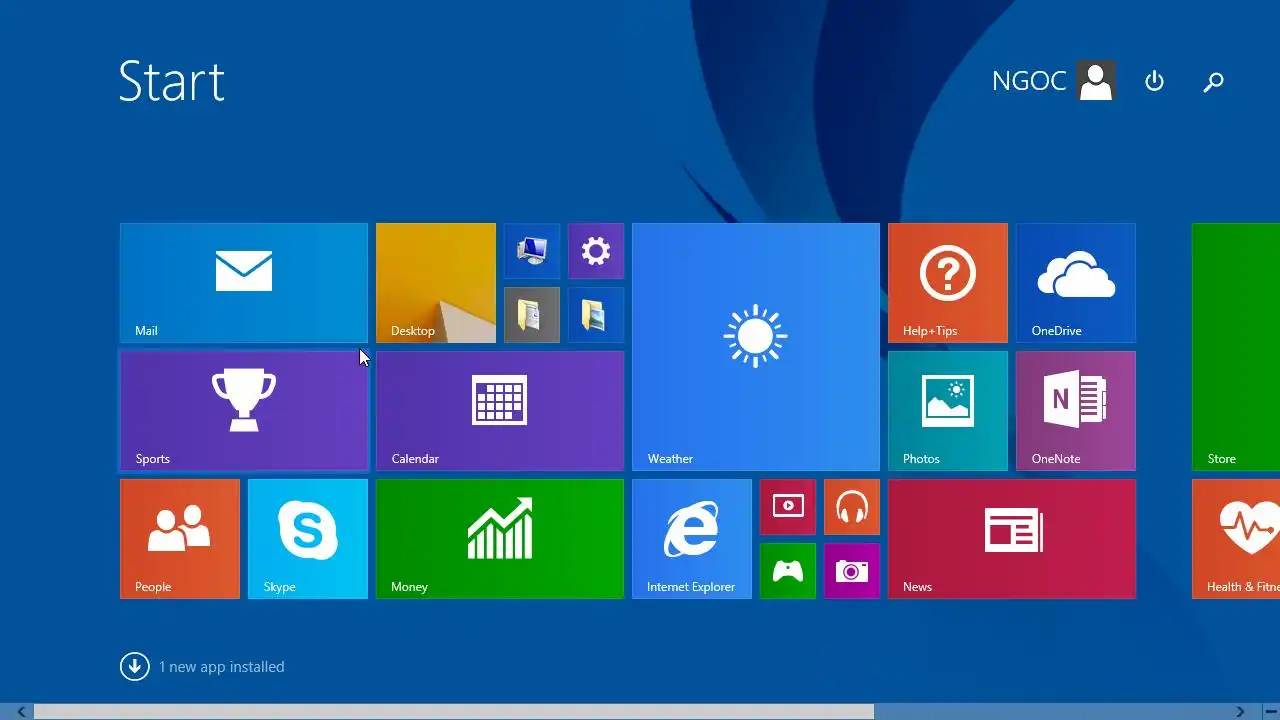Image resolution: width=1280 pixels, height=720 pixels.
Task: Launch the Skype tile
Action: (x=308, y=539)
